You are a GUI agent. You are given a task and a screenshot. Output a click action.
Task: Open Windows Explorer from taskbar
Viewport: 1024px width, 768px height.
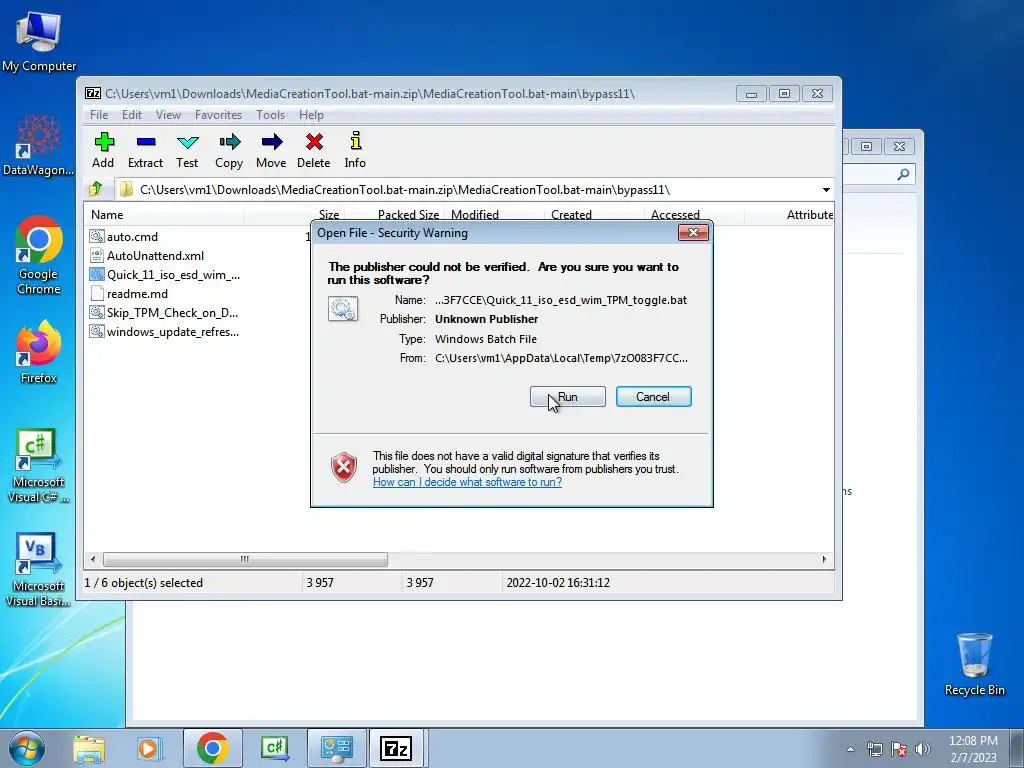click(x=89, y=748)
